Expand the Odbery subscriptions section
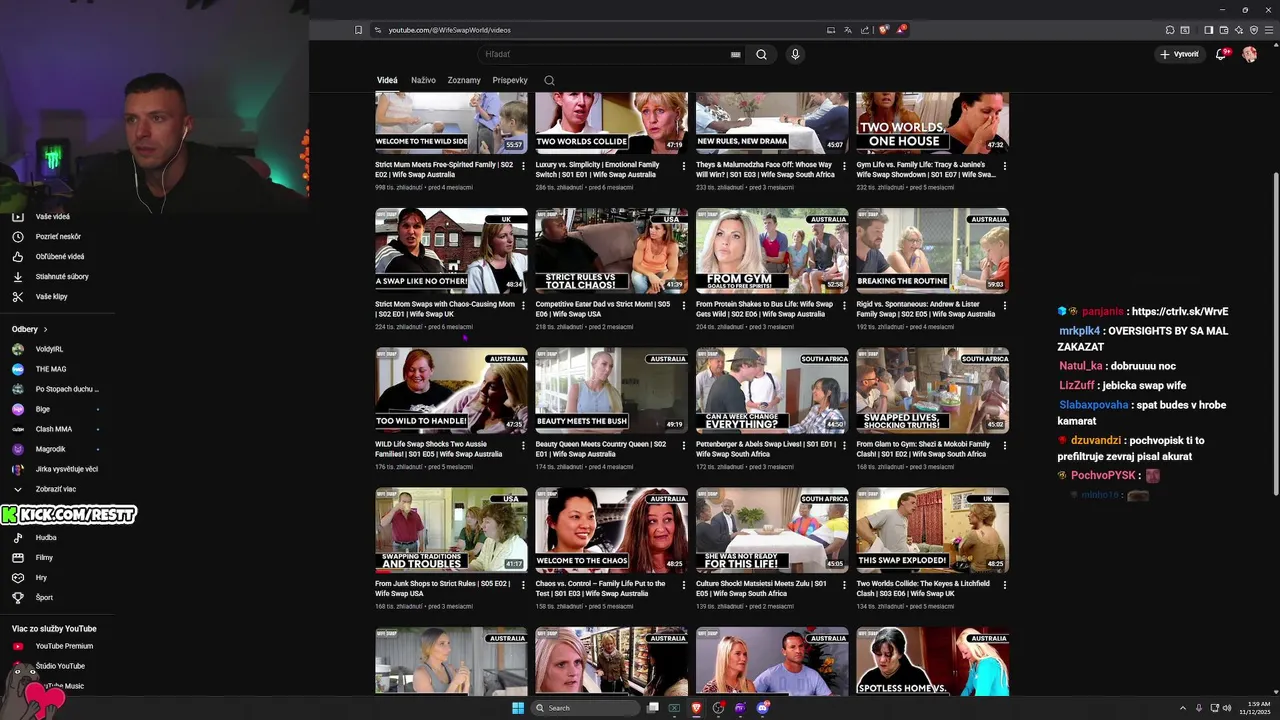Image resolution: width=1280 pixels, height=720 pixels. pos(30,329)
